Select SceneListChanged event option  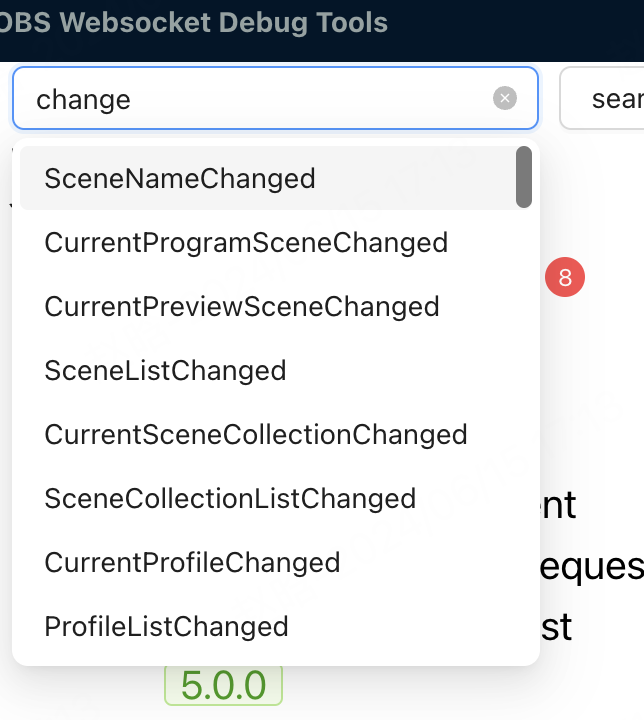[x=166, y=370]
